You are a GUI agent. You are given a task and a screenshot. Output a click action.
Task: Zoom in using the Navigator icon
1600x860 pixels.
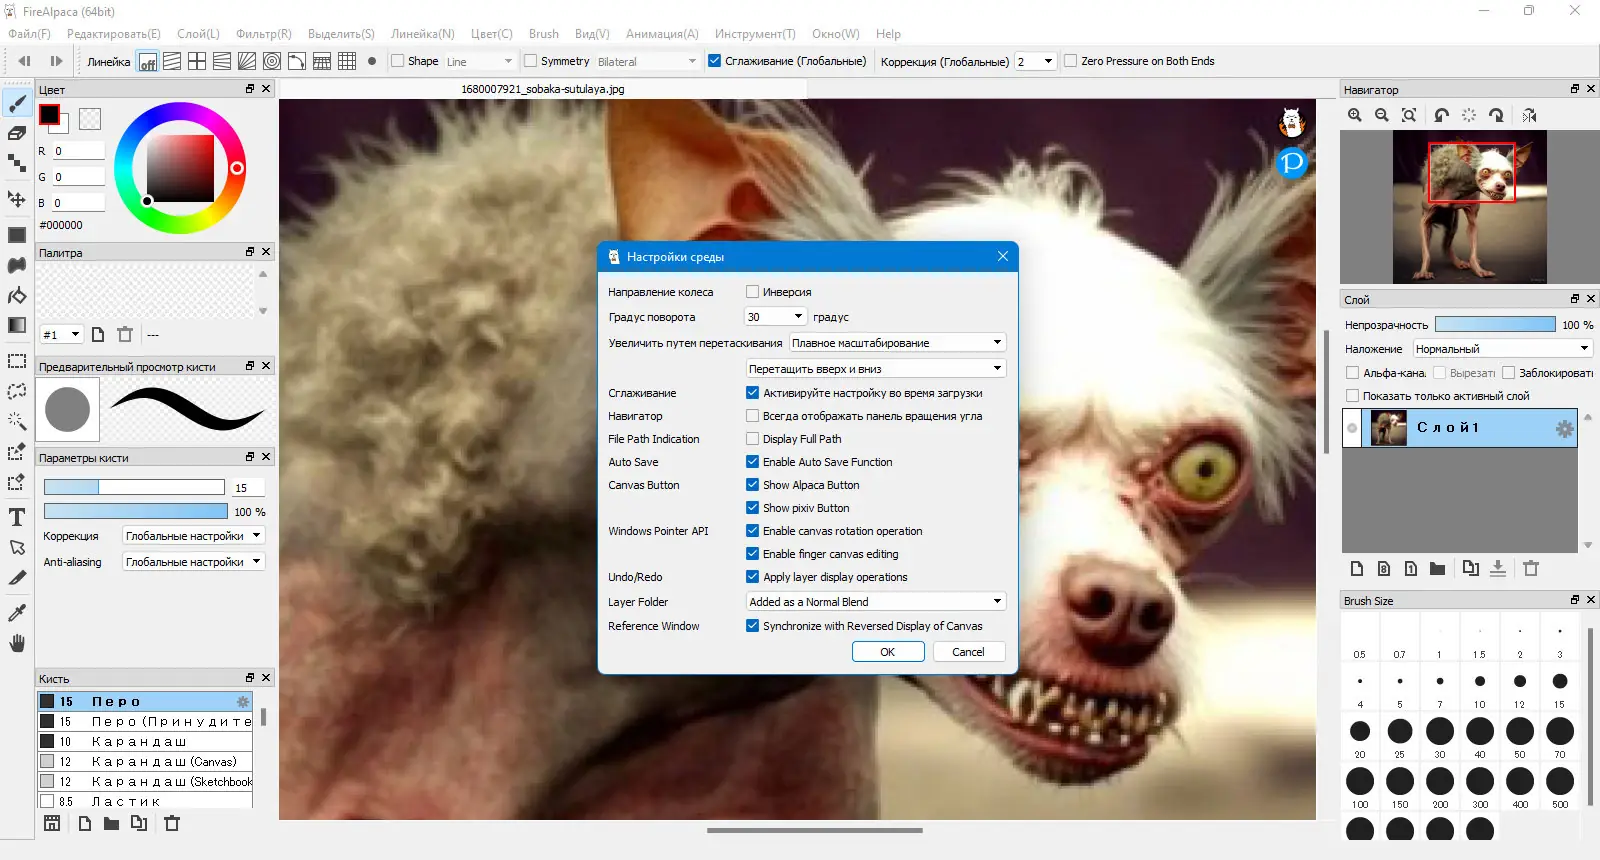(1355, 115)
